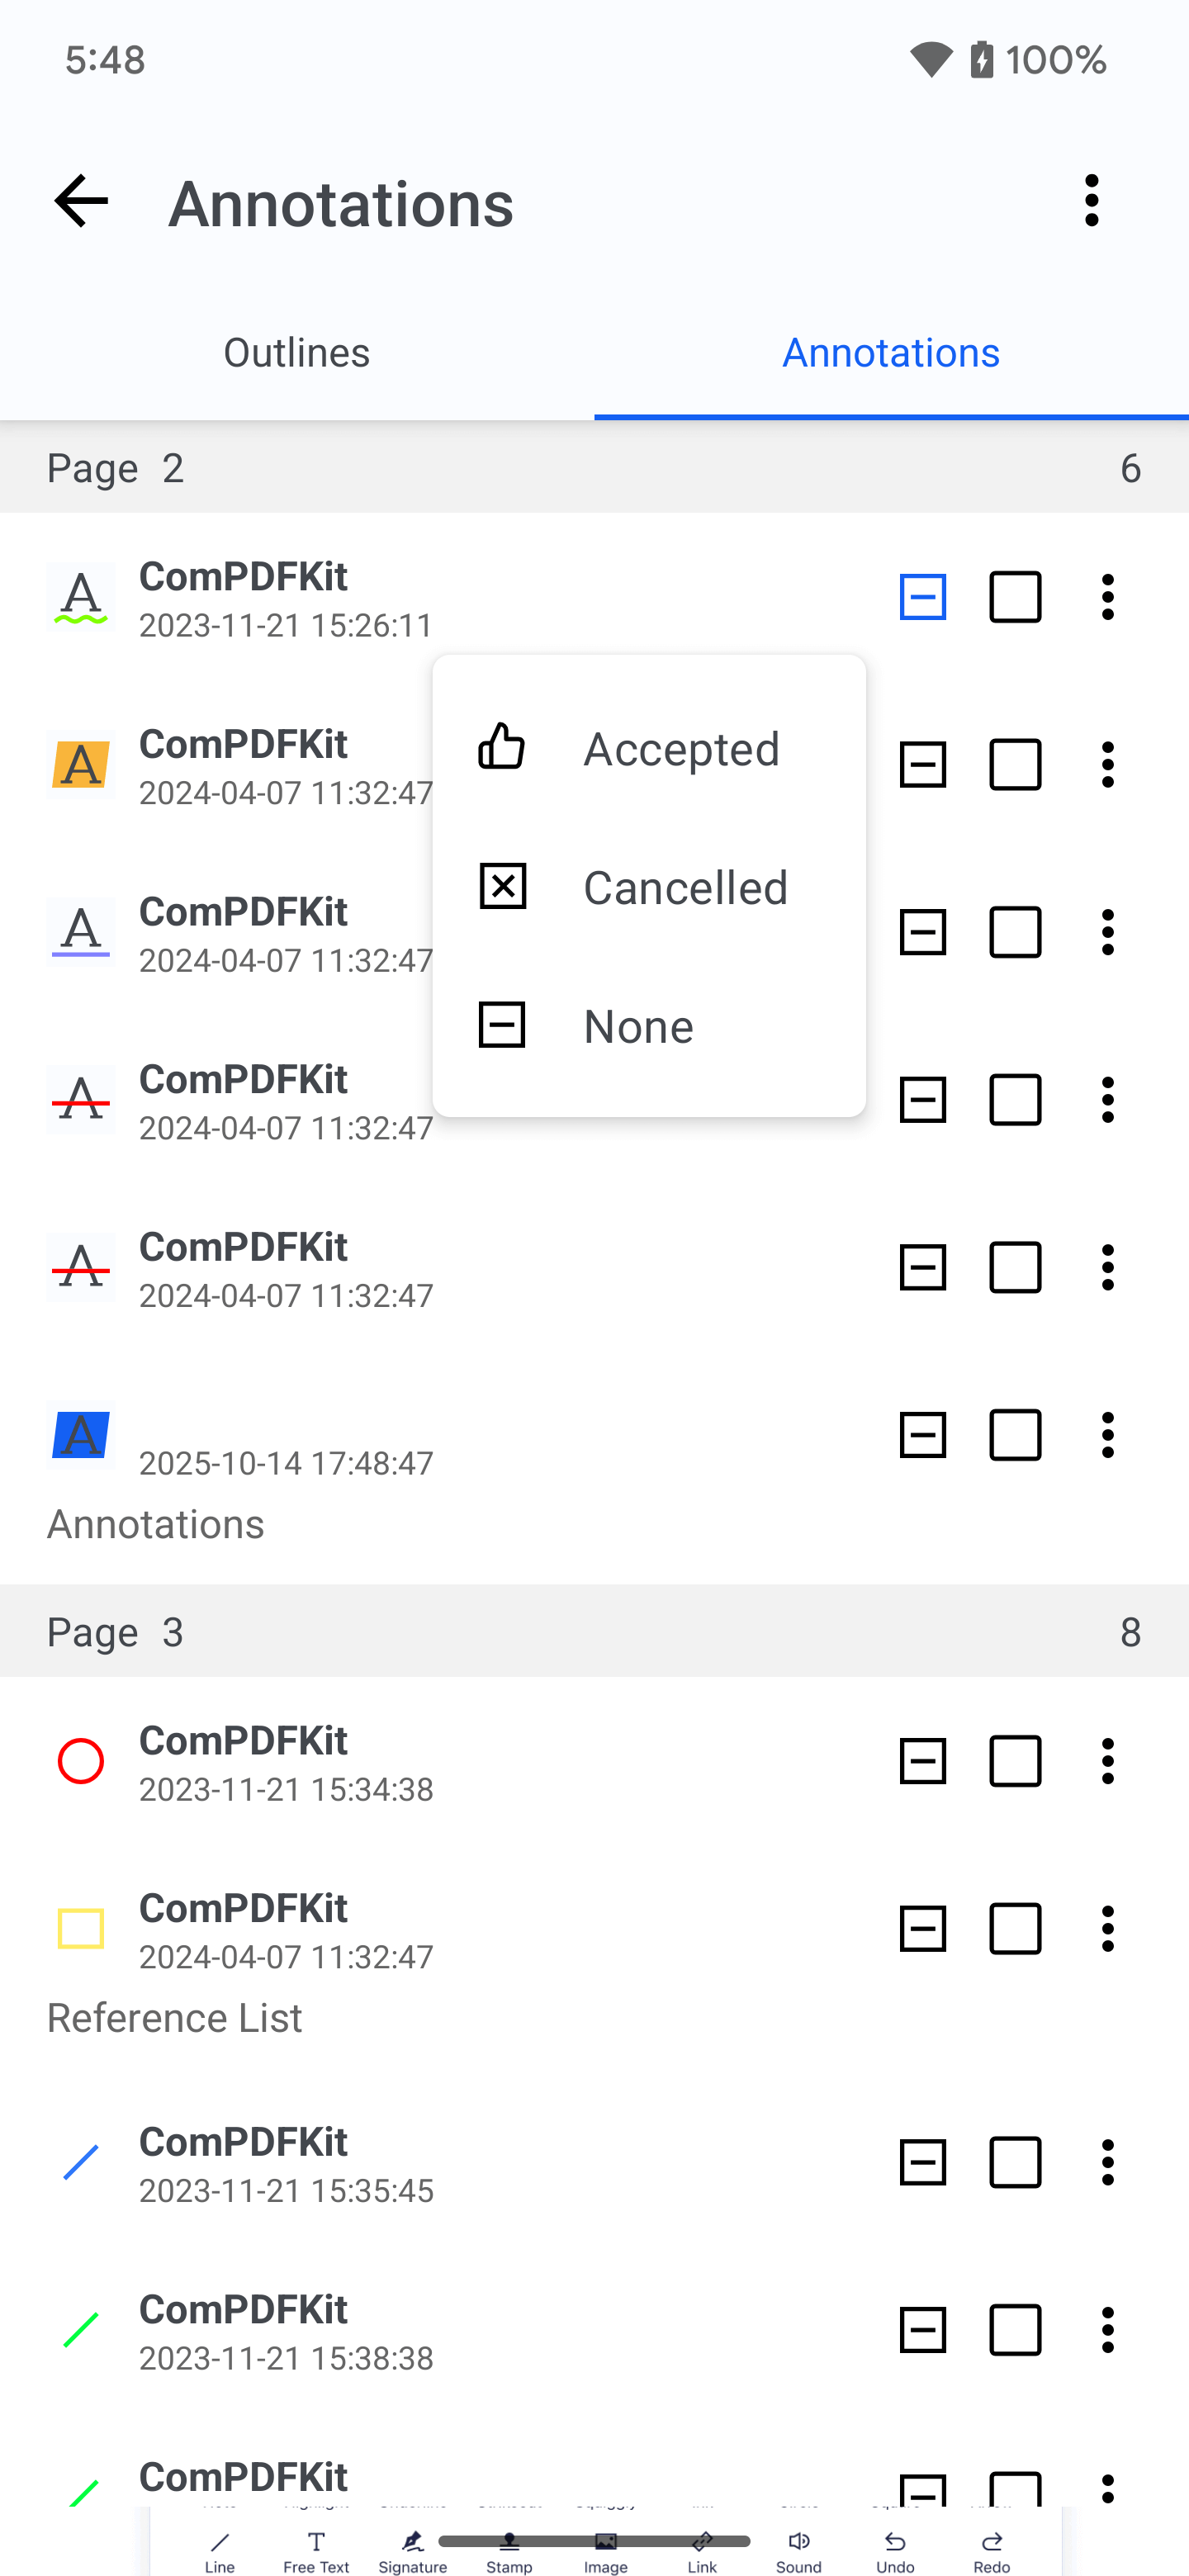This screenshot has width=1189, height=2576.
Task: Go back using the arrow icon
Action: click(81, 201)
